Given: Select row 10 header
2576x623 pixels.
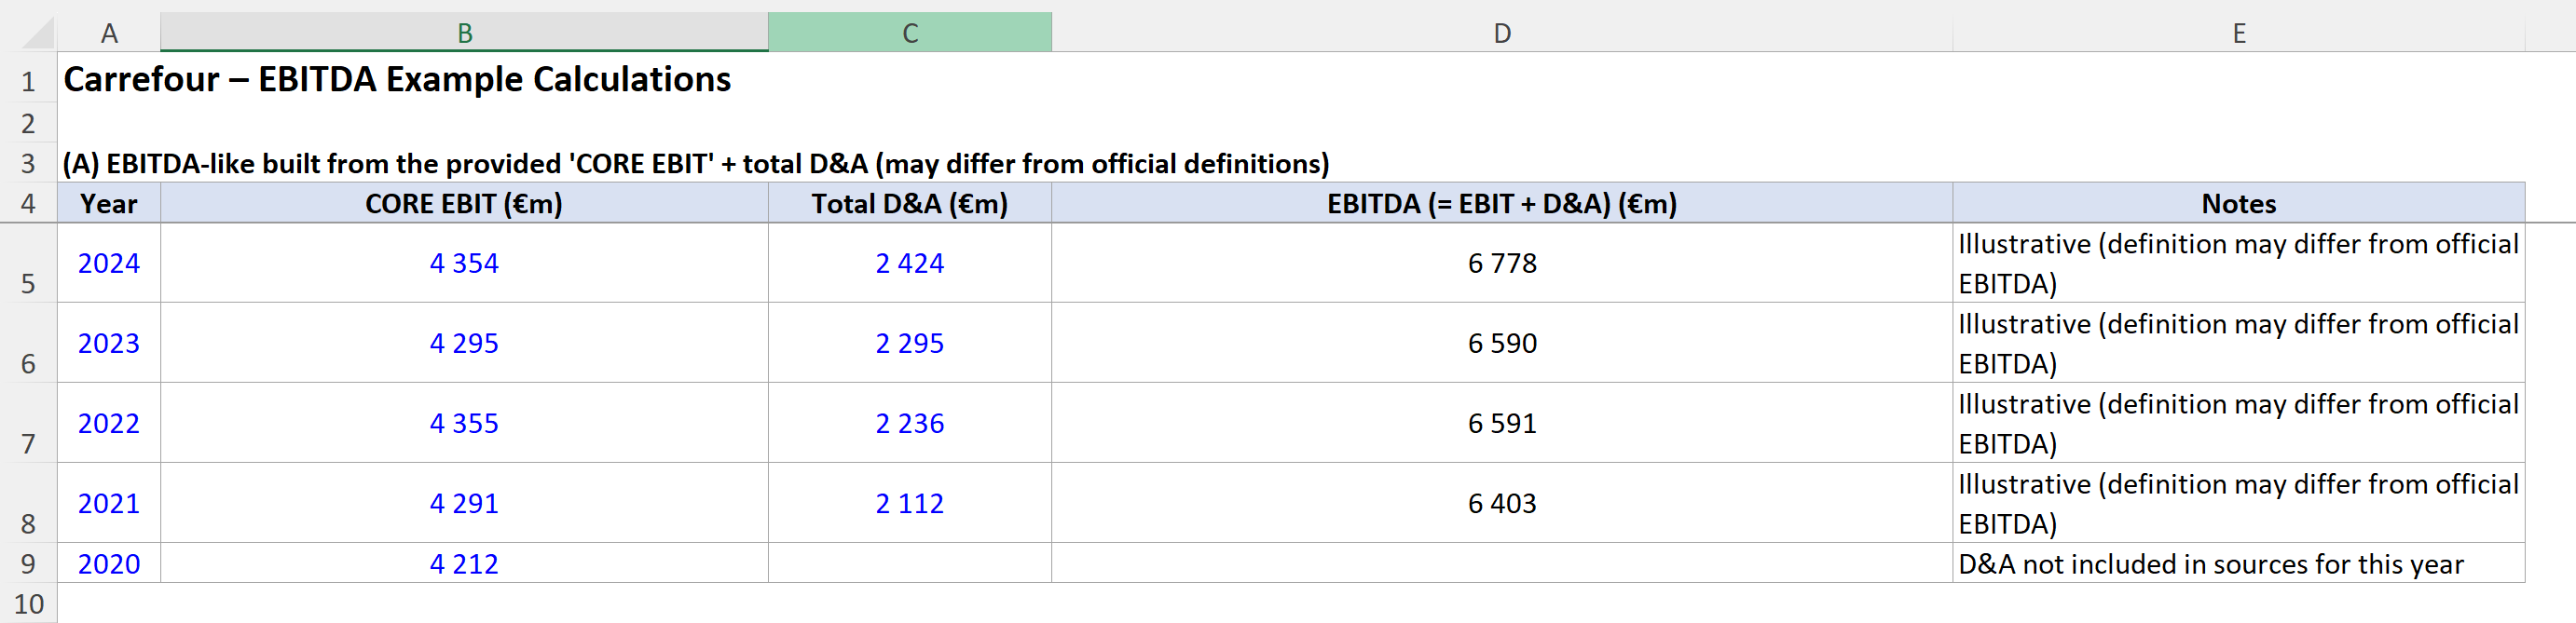Looking at the screenshot, I should point(28,603).
